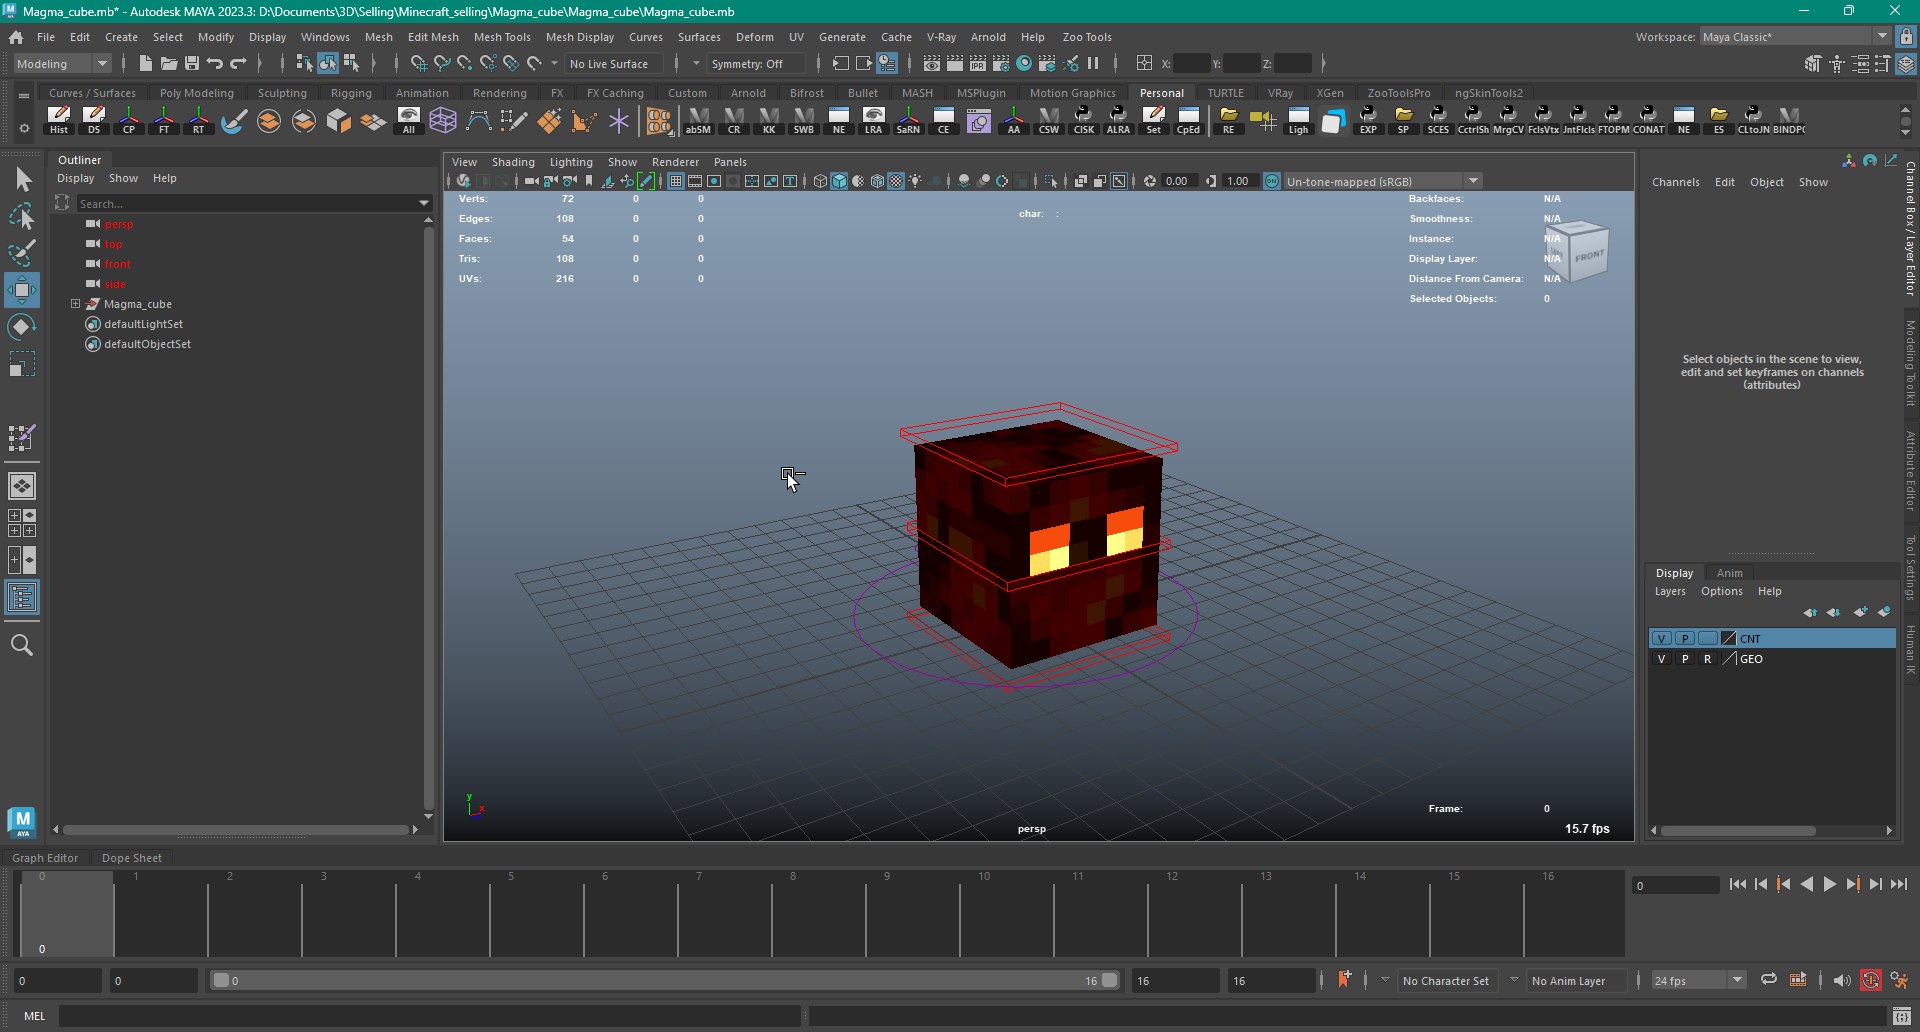Toggle audio speaker icon
Viewport: 1920px width, 1032px height.
pos(1841,981)
